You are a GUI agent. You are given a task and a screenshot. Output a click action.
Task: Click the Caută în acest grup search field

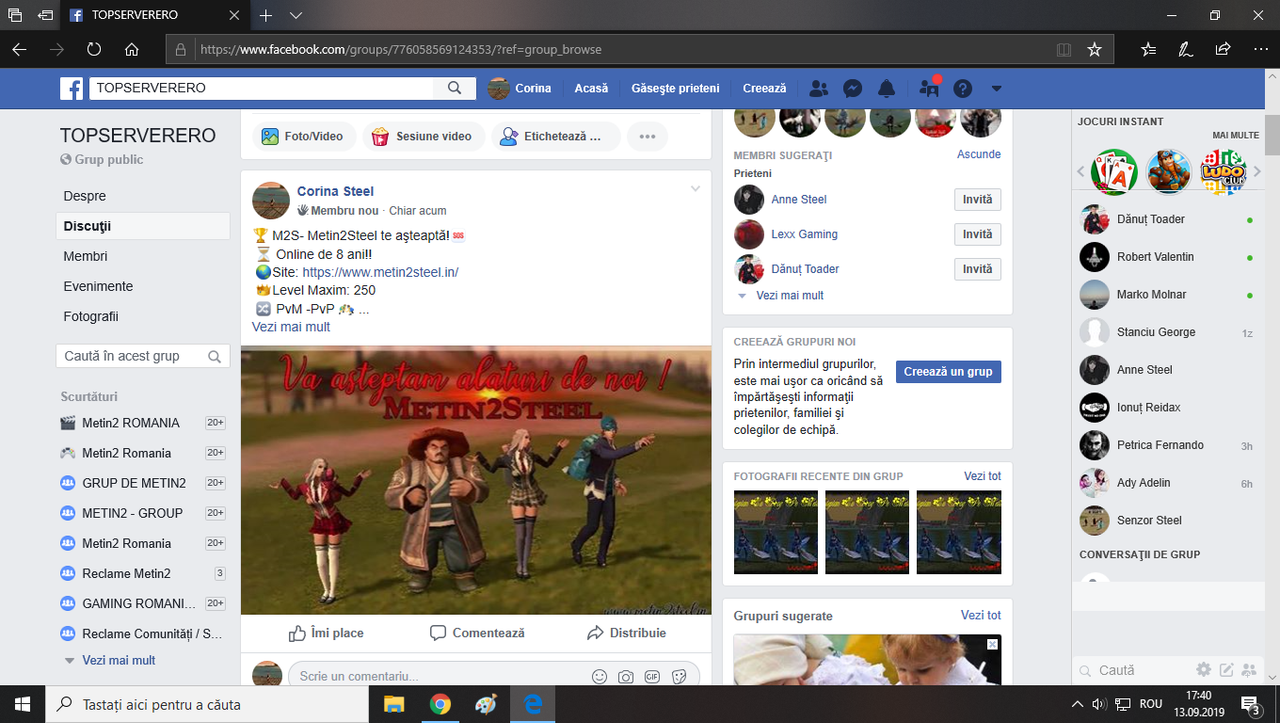click(143, 356)
